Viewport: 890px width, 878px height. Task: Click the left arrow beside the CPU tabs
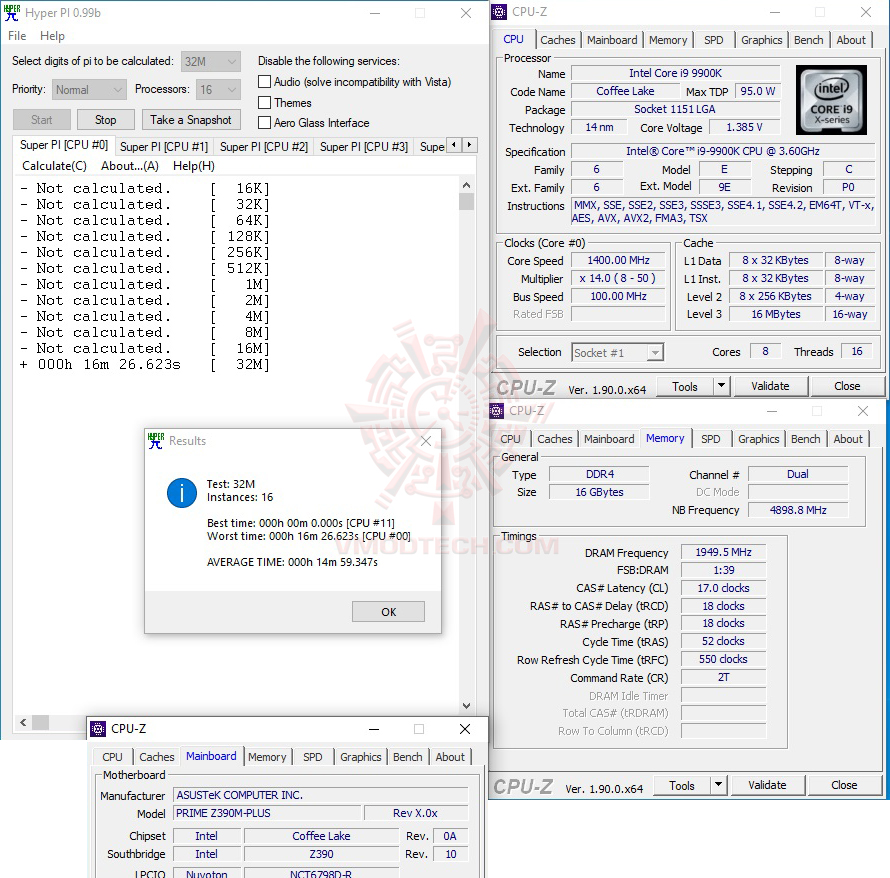pyautogui.click(x=456, y=144)
